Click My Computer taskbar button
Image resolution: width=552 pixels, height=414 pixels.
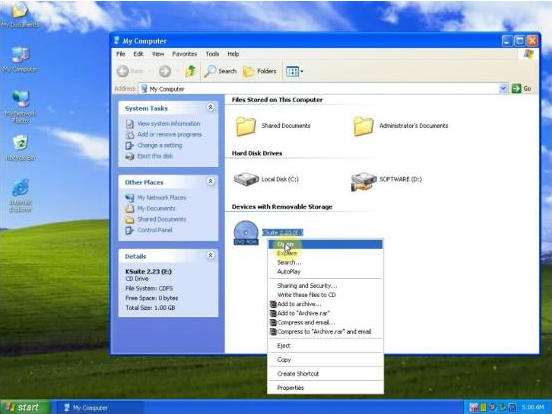click(x=100, y=407)
